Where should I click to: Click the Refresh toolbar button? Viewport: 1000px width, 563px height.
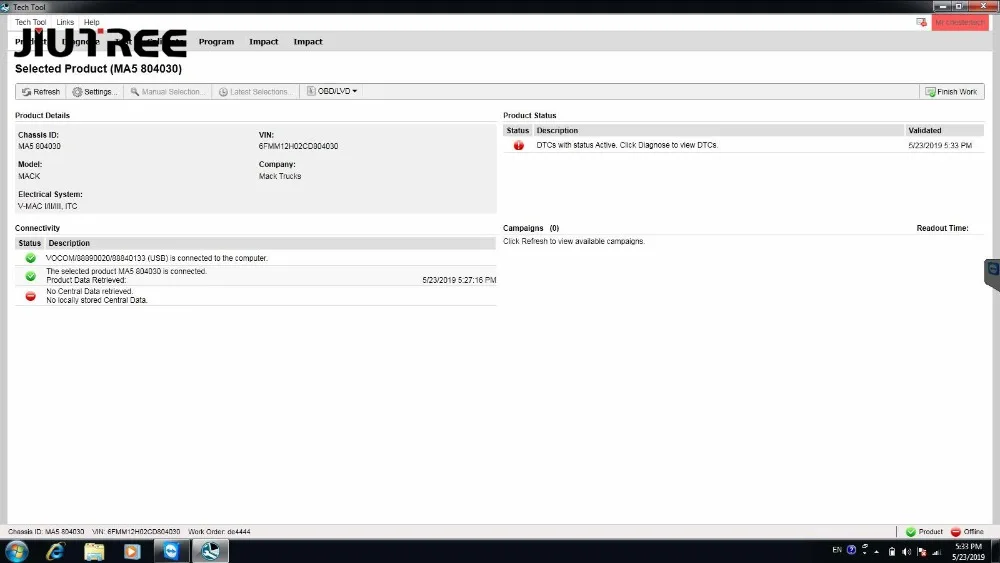41,92
